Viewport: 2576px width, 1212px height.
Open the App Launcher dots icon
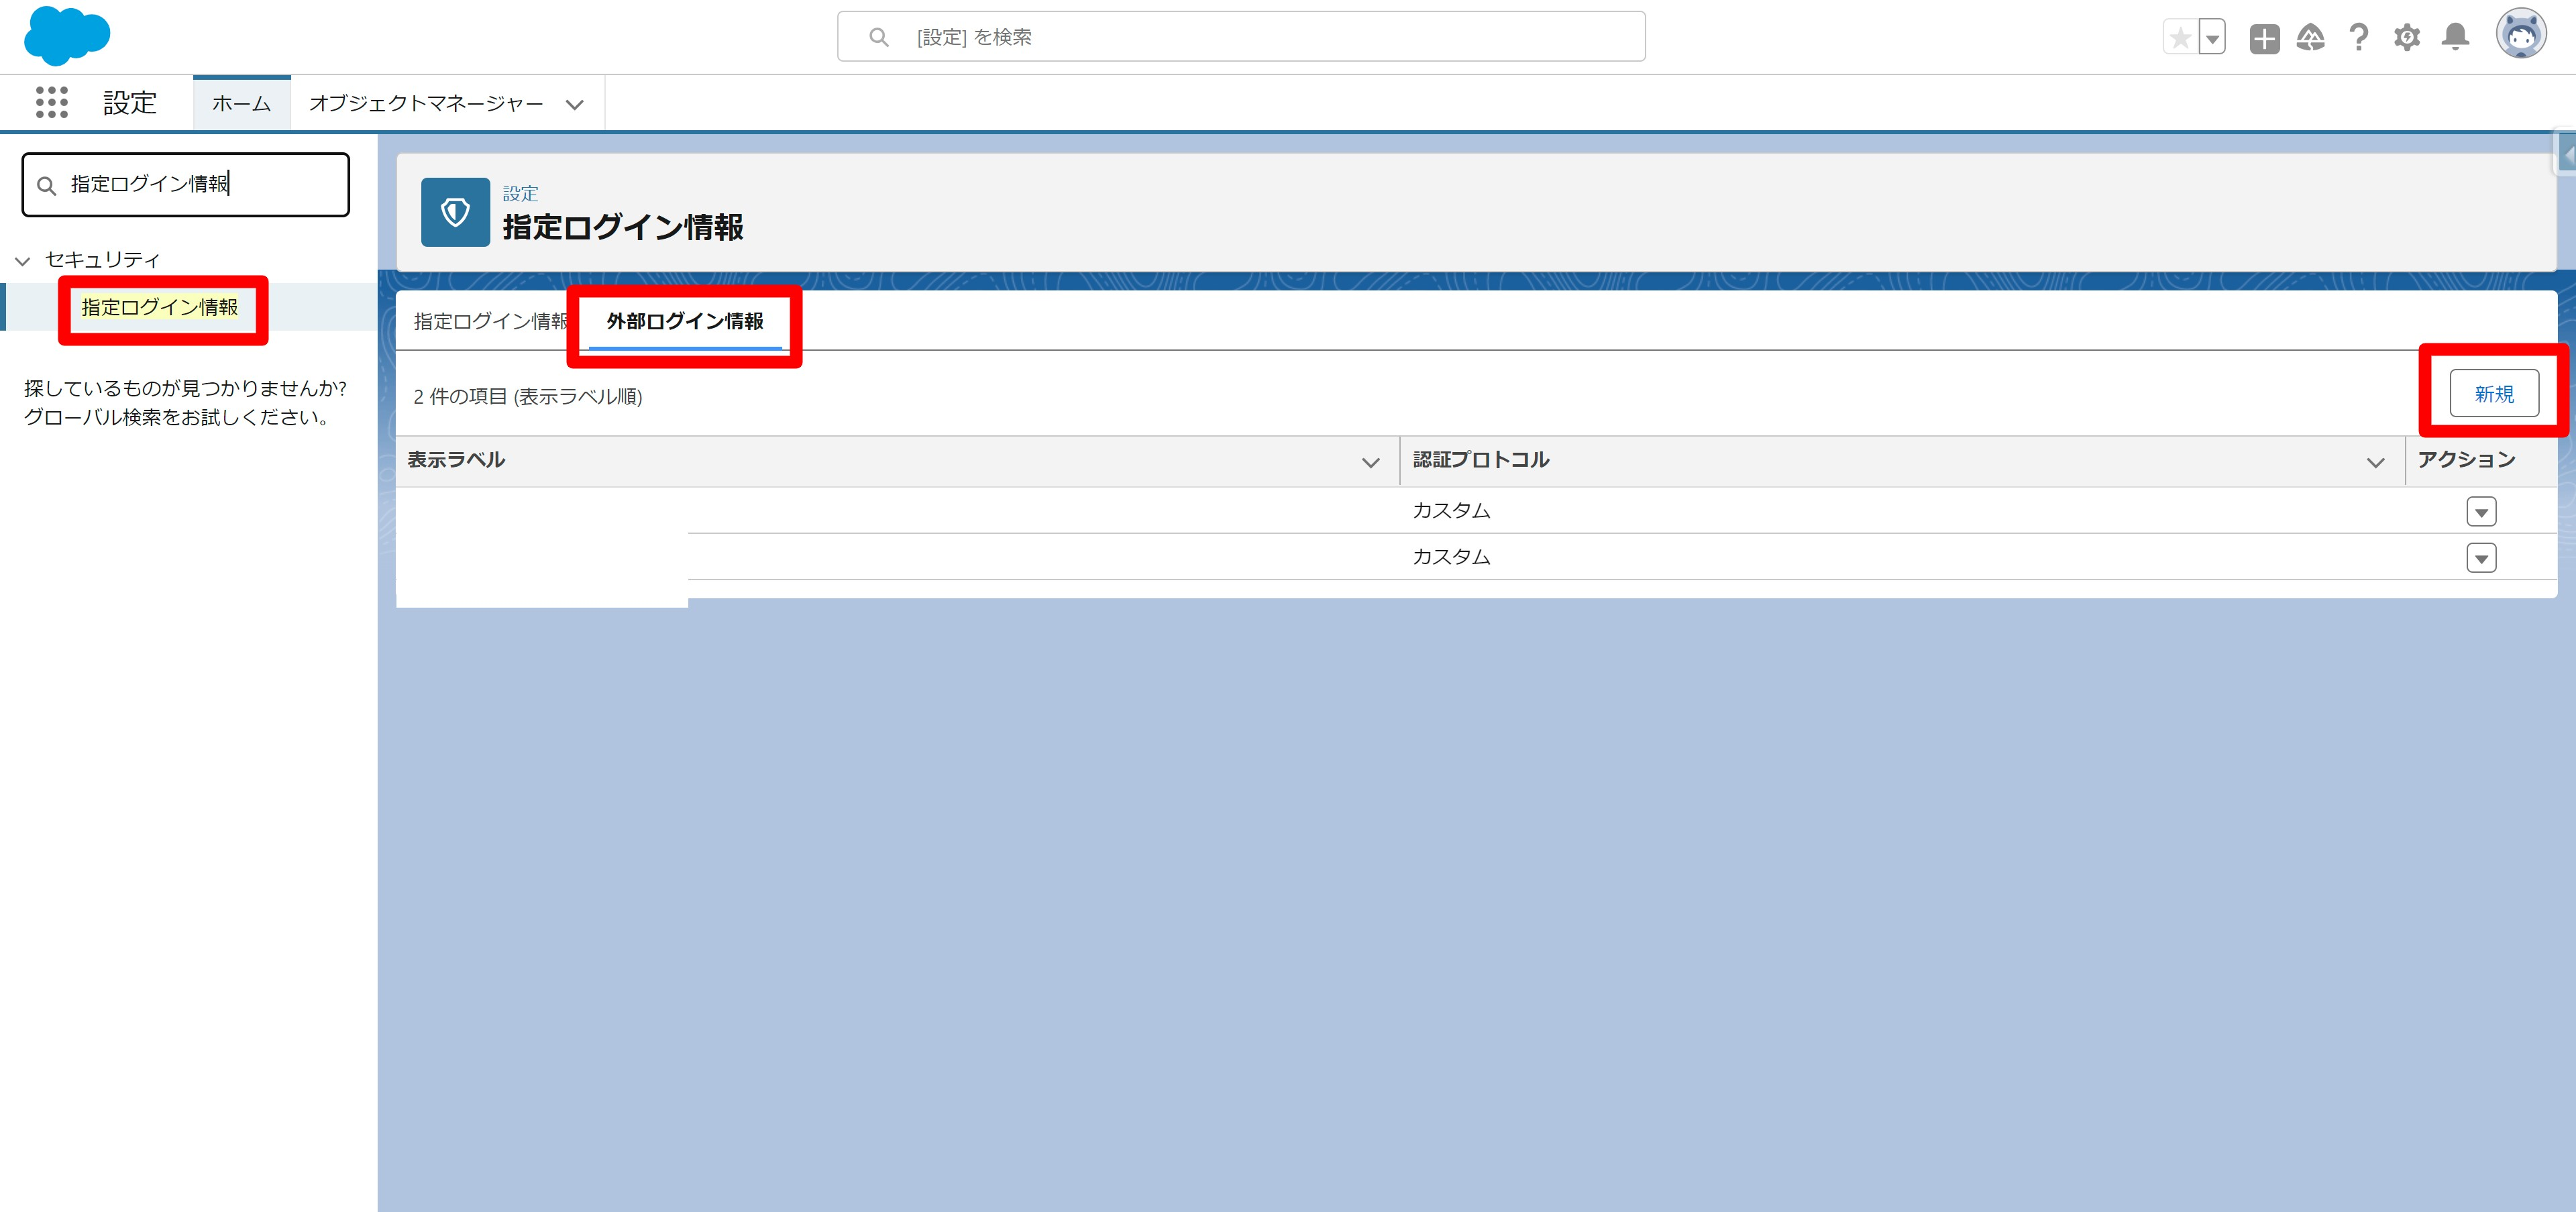(x=51, y=102)
